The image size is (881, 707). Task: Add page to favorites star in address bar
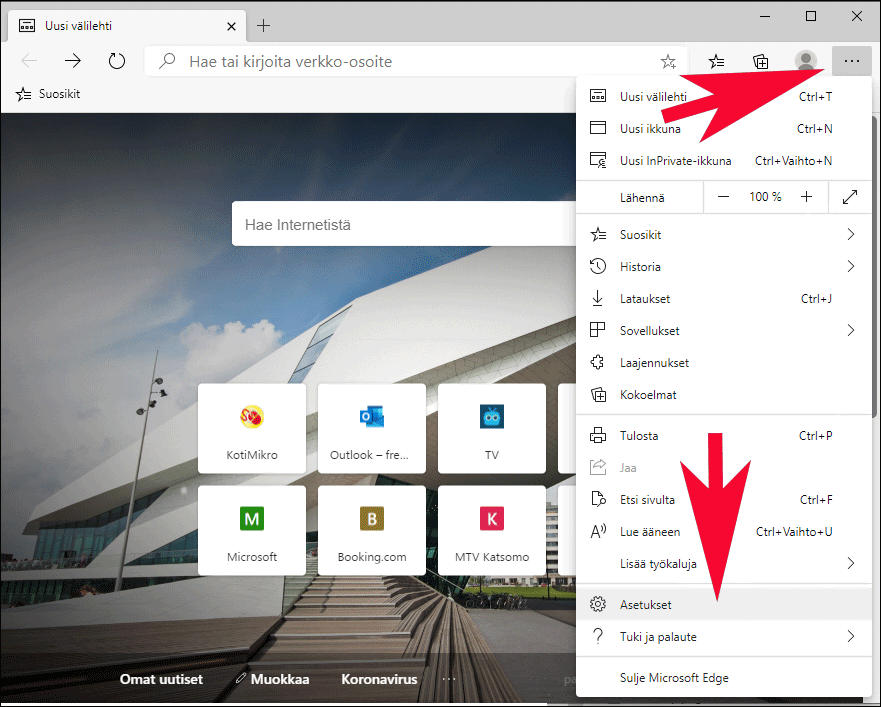tap(668, 61)
